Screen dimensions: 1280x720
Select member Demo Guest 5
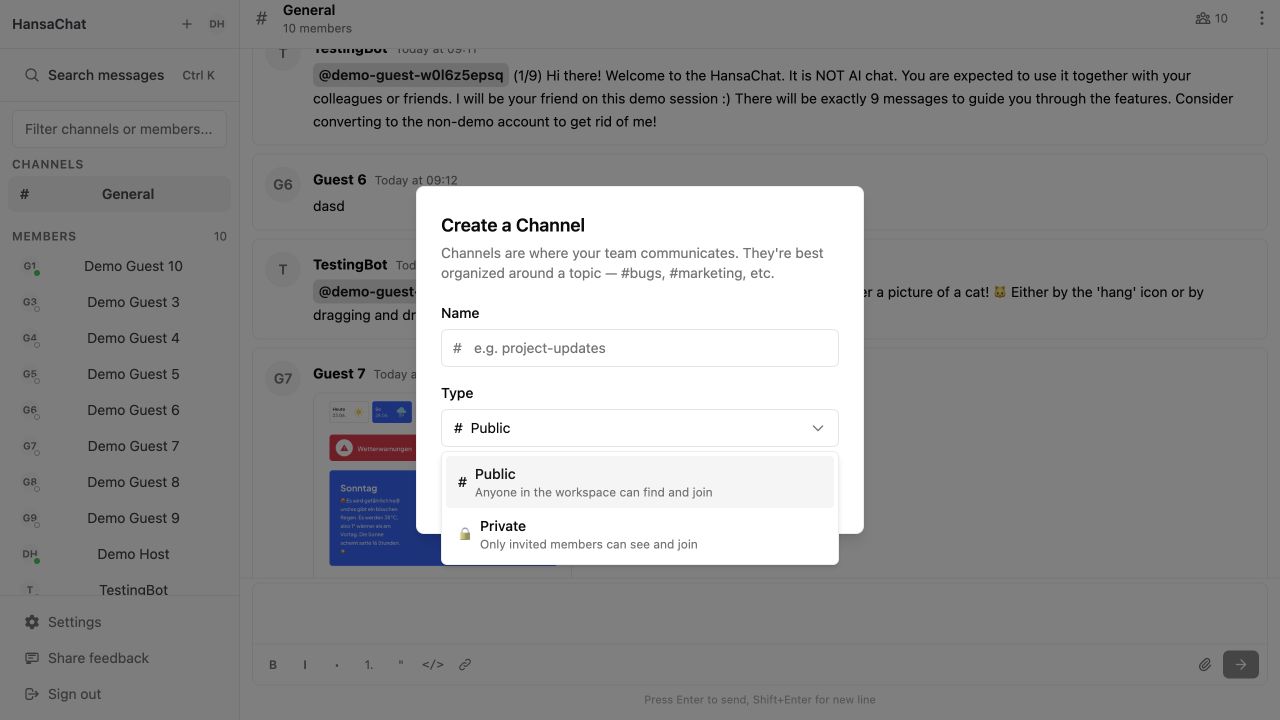coord(119,374)
